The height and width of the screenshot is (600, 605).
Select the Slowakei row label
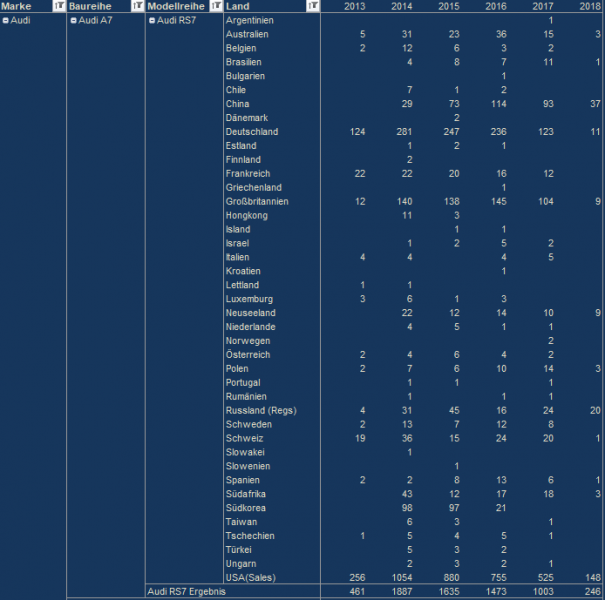tap(245, 452)
